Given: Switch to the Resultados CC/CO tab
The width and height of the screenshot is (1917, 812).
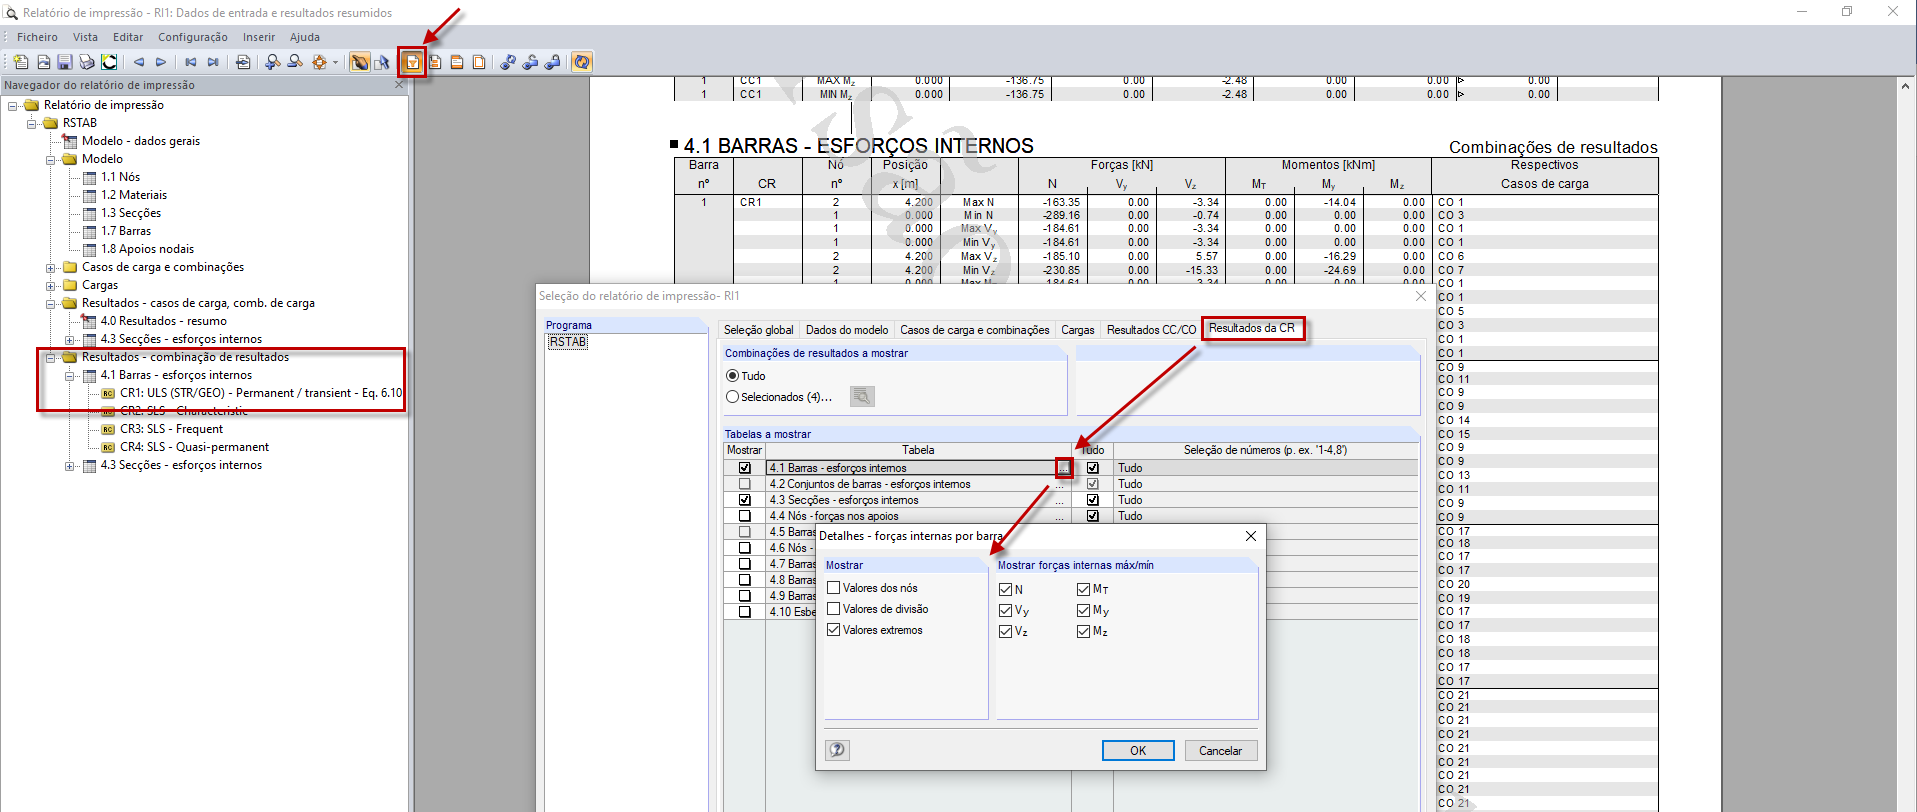Looking at the screenshot, I should pos(1151,330).
